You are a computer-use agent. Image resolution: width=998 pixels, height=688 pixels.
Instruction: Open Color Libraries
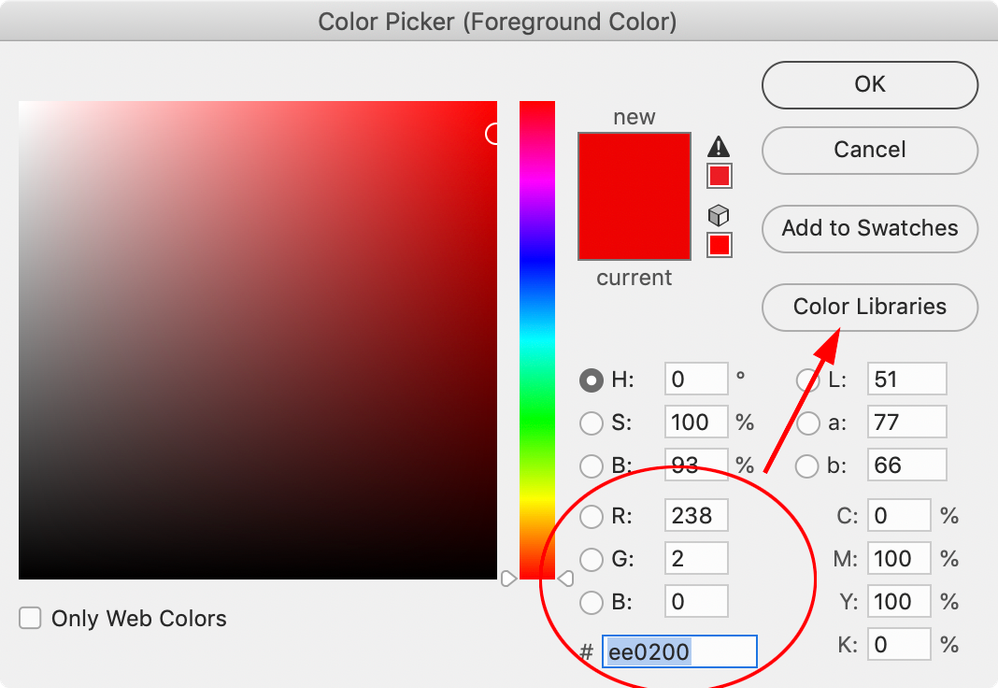pyautogui.click(x=869, y=307)
